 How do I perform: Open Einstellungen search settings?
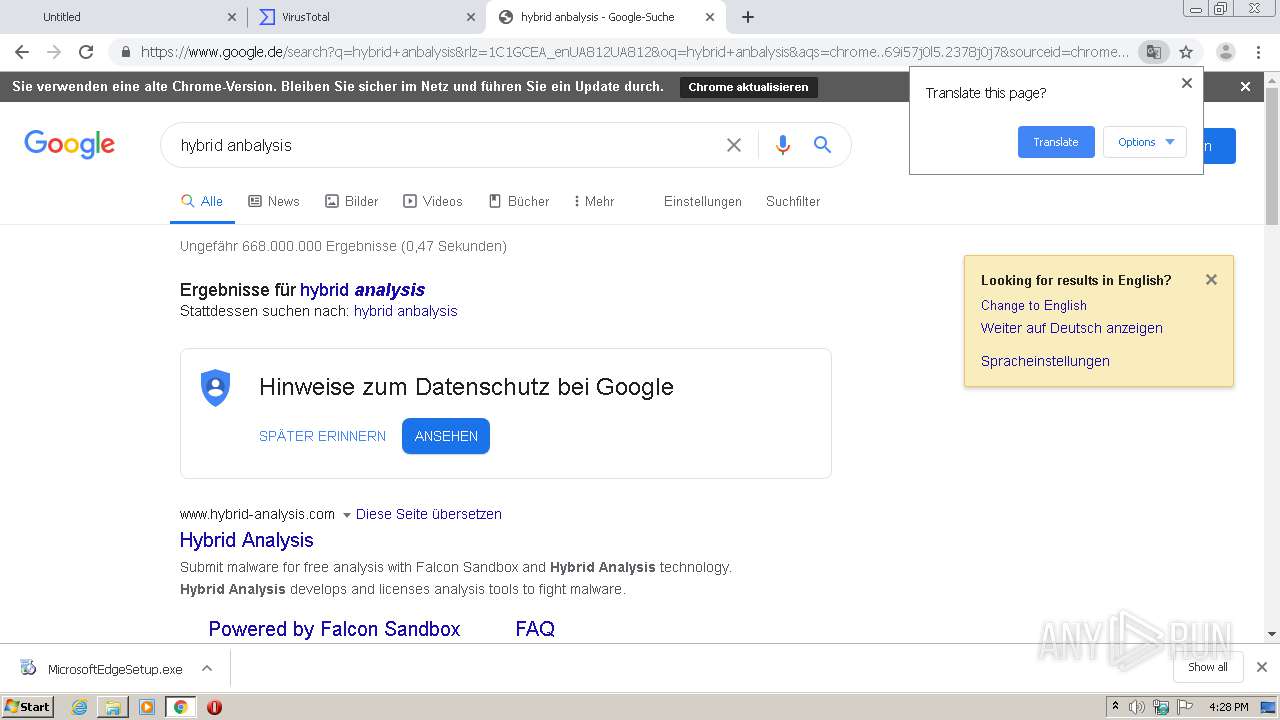point(703,201)
